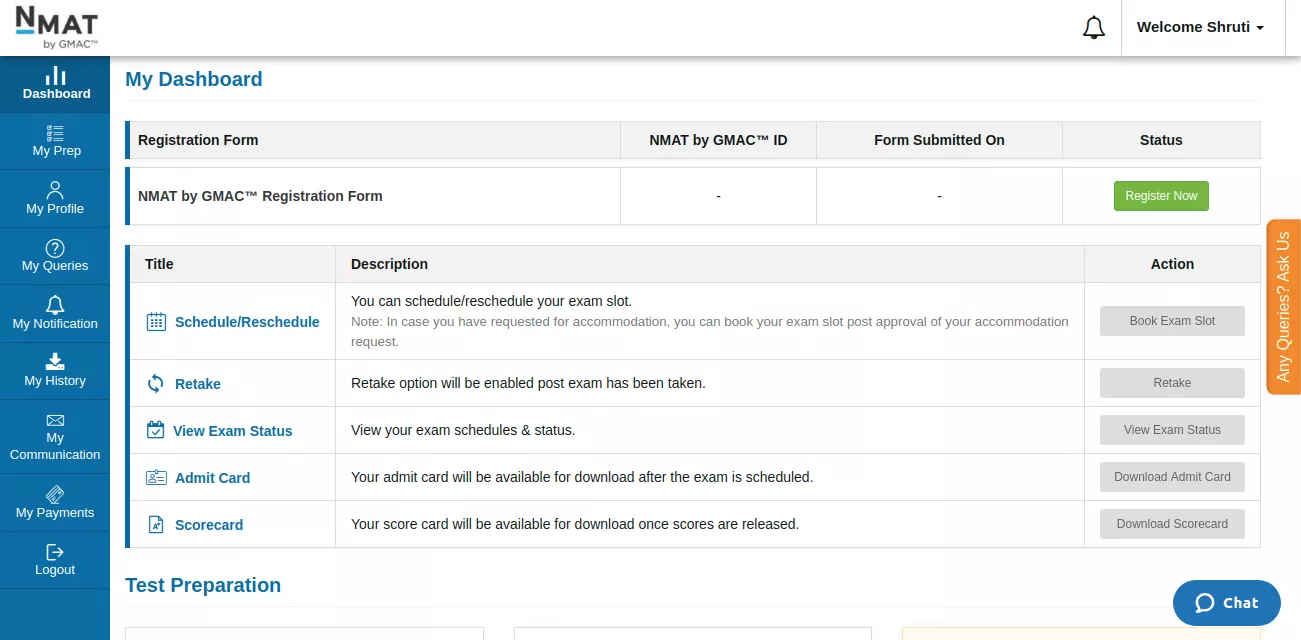Viewport: 1301px width, 640px height.
Task: Click the green Register Now button
Action: pos(1161,196)
